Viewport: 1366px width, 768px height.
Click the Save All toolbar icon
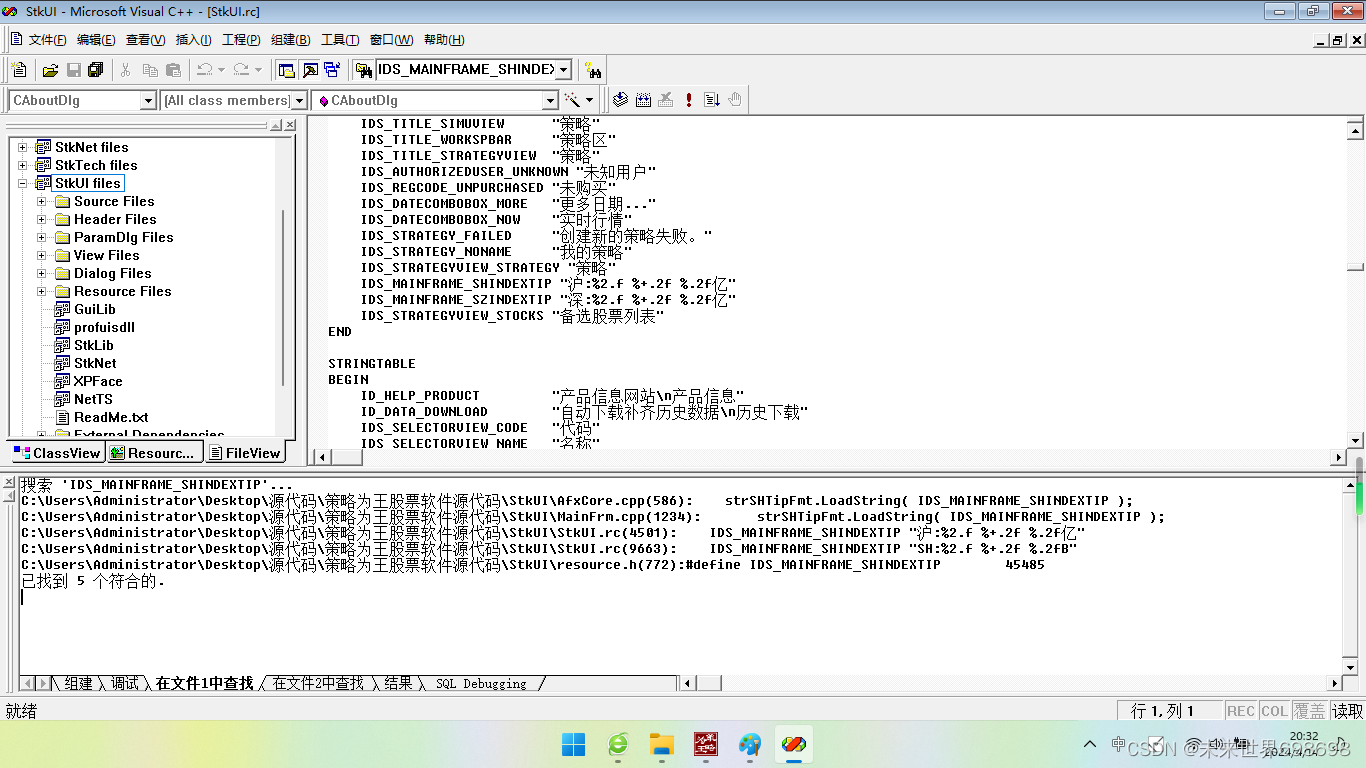click(96, 69)
